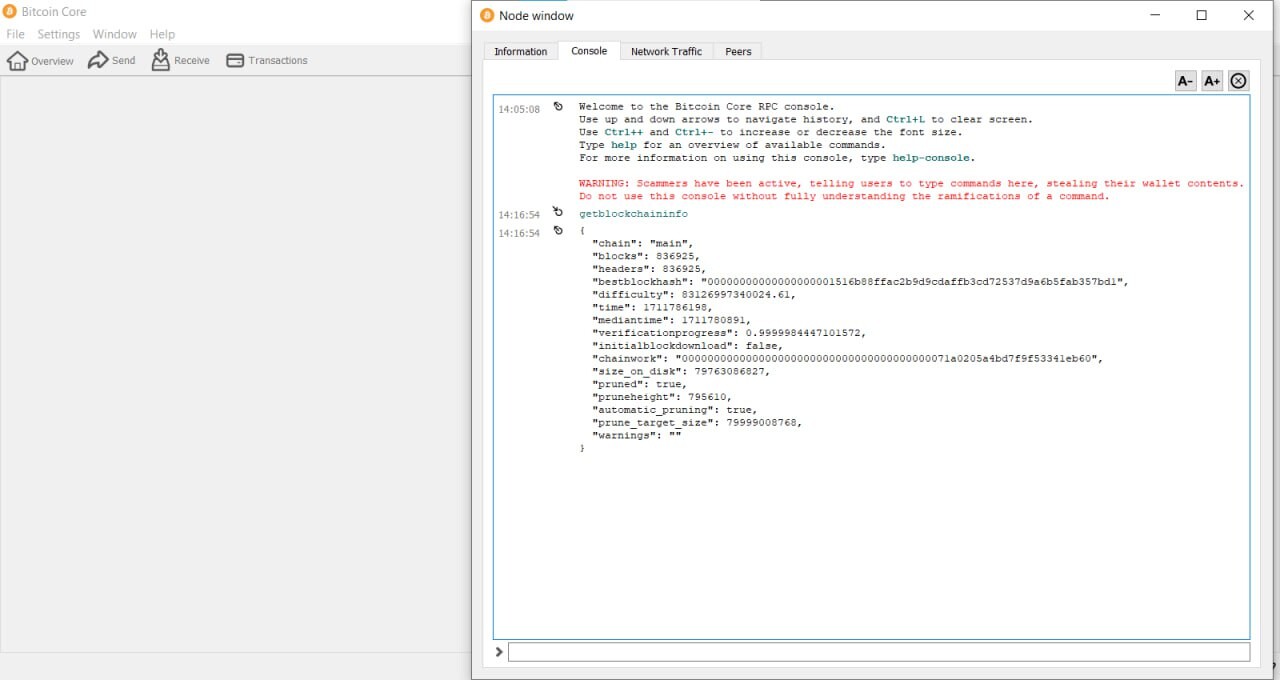Maximize the Node window
Screen dimensions: 1280x680
pos(1202,15)
